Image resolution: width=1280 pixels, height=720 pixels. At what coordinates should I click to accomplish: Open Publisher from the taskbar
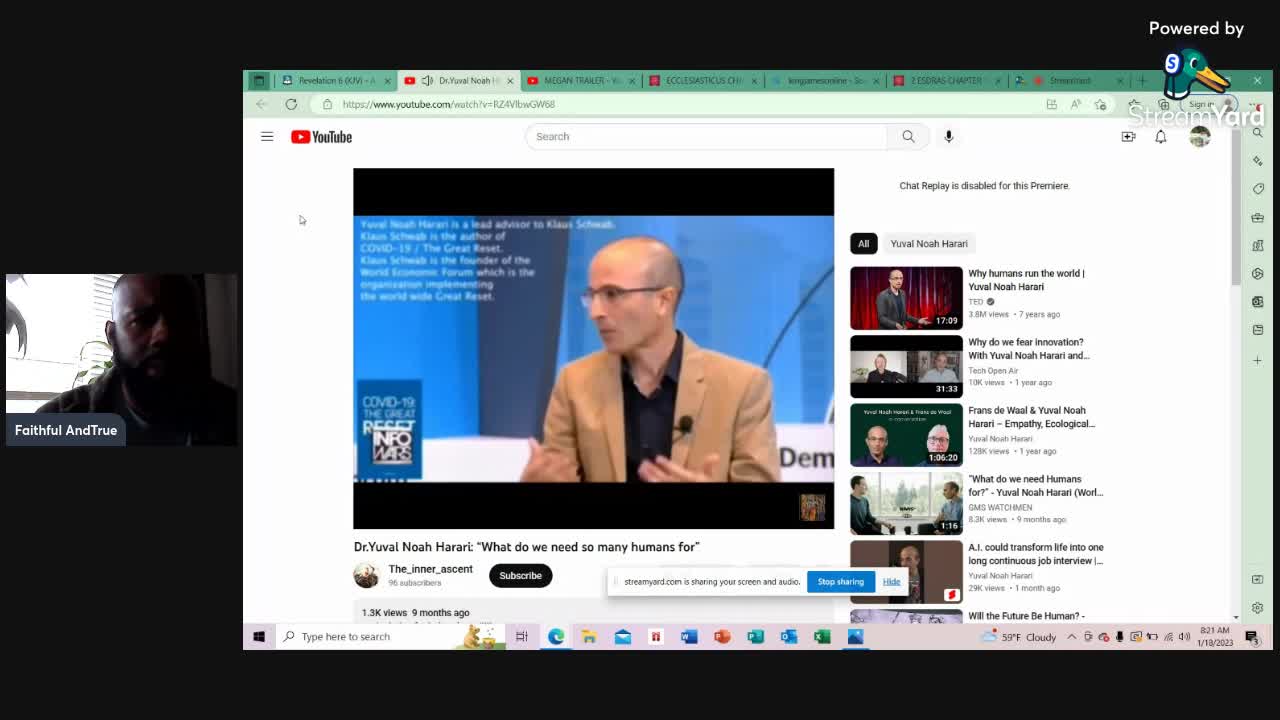[755, 636]
